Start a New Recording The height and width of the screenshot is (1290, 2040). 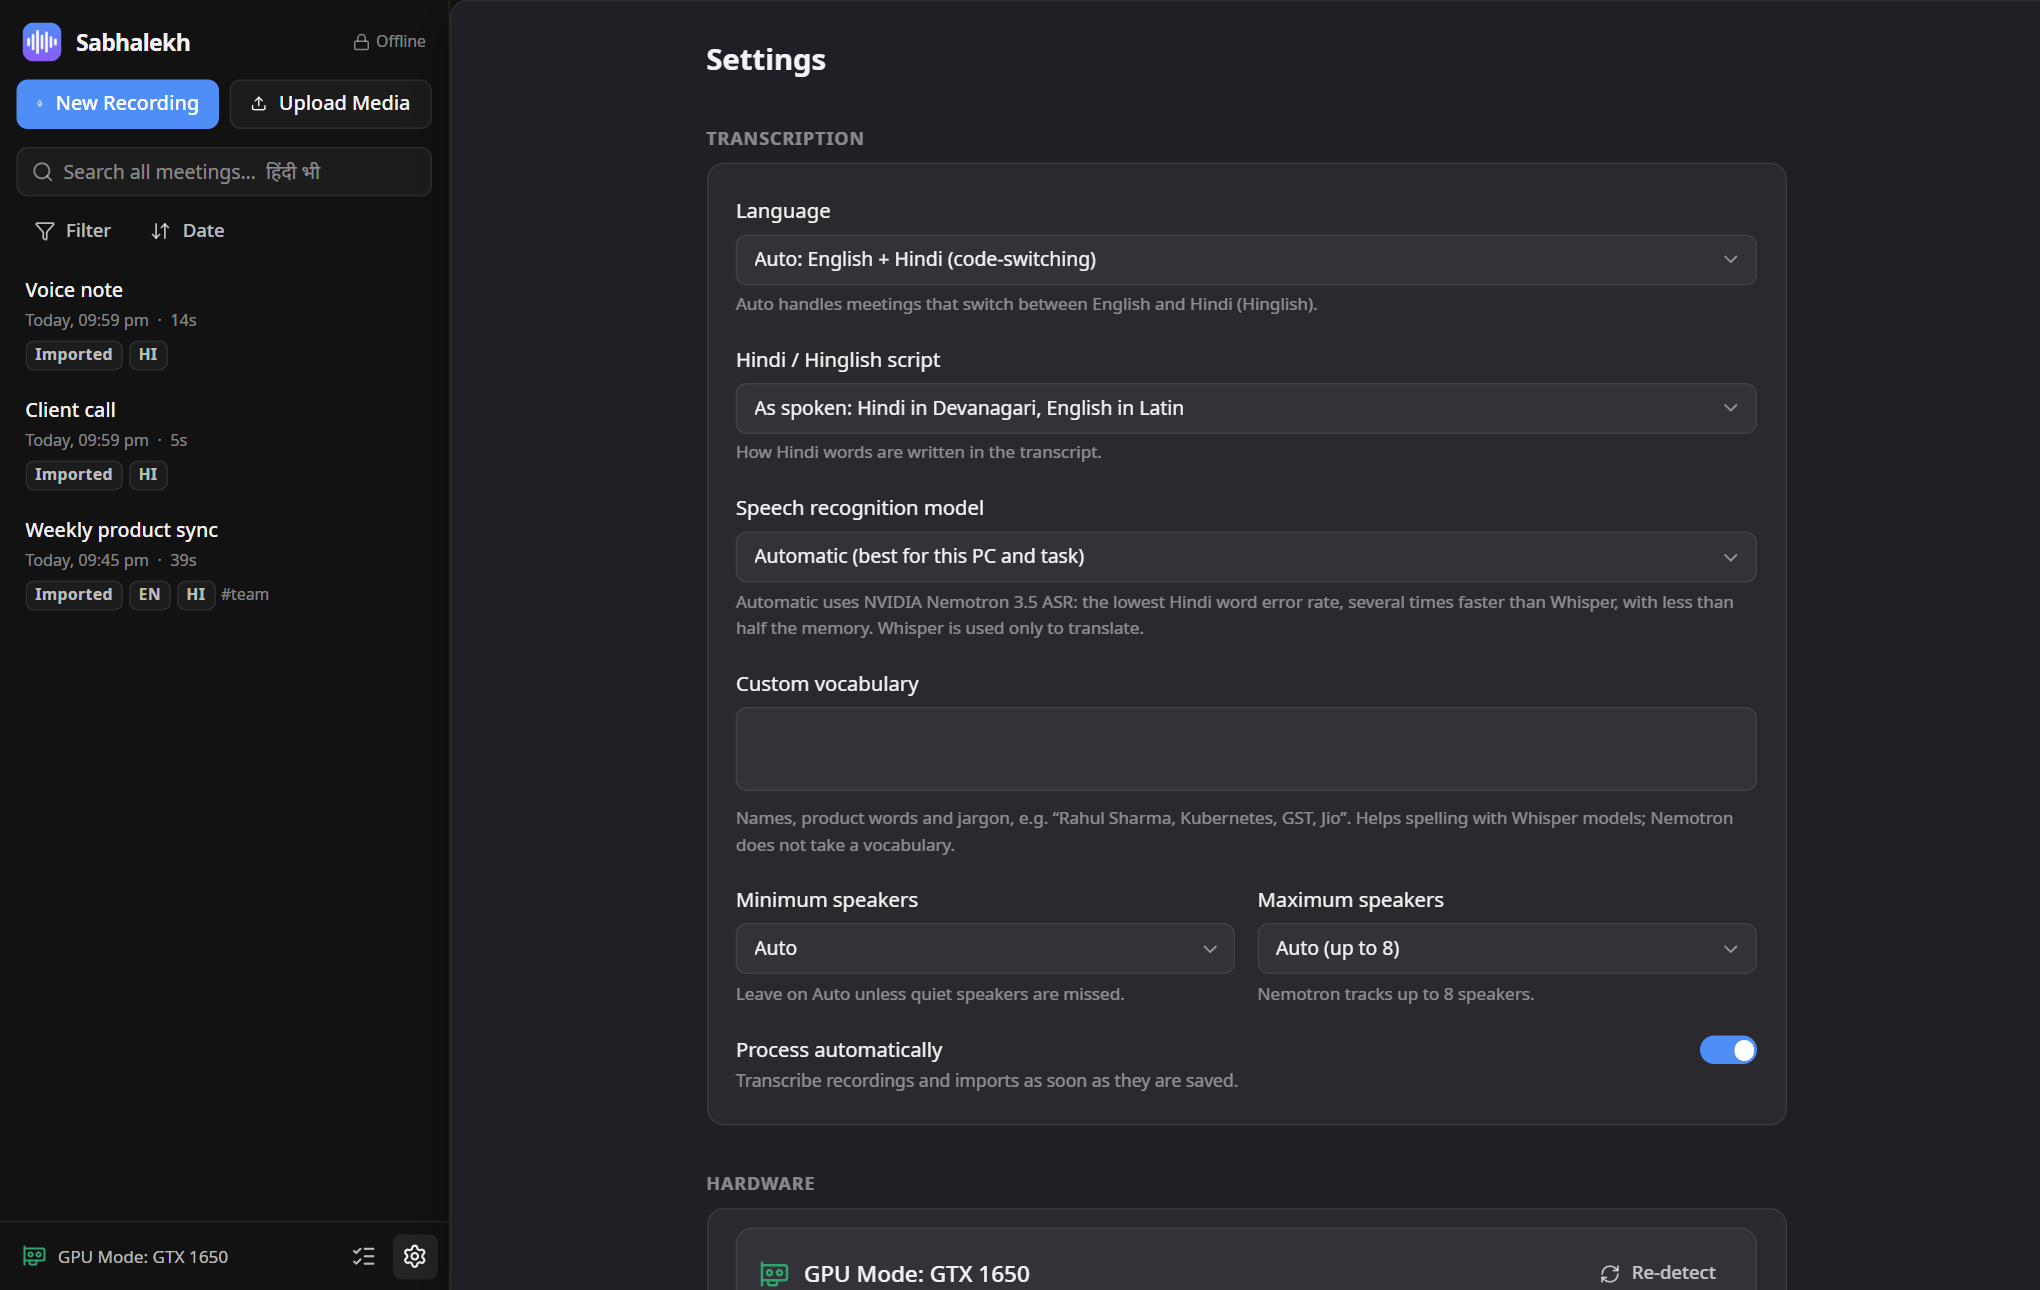[x=118, y=104]
